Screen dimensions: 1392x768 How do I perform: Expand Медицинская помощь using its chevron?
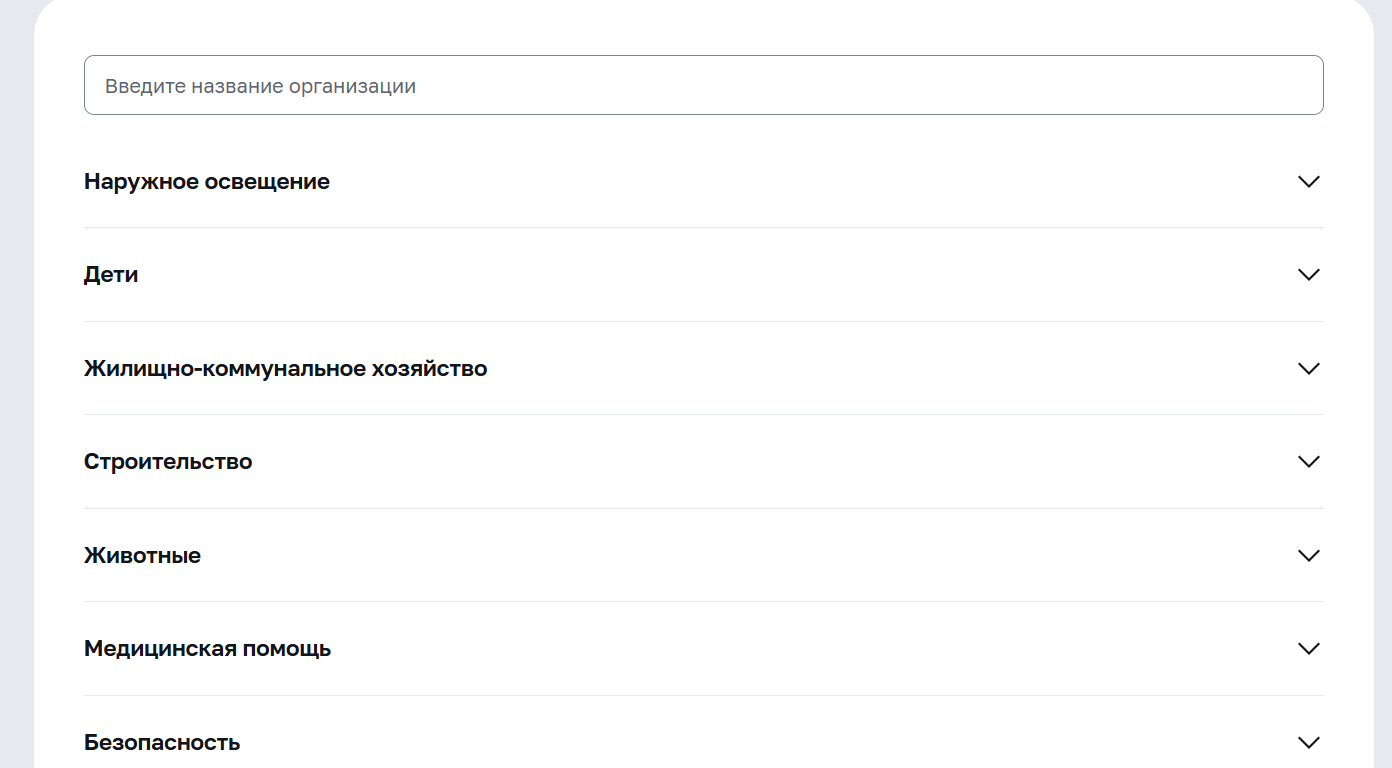coord(1308,648)
